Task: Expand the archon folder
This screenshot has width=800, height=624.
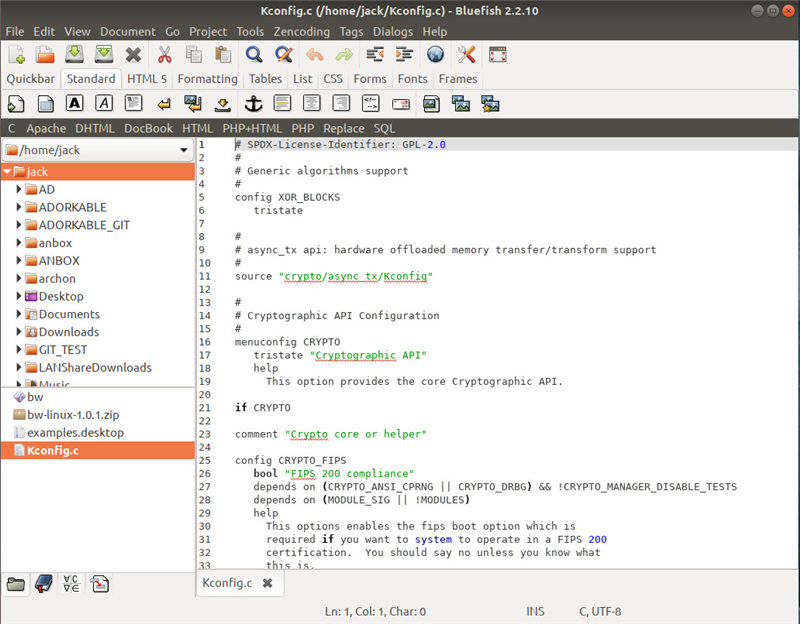Action: (x=18, y=279)
